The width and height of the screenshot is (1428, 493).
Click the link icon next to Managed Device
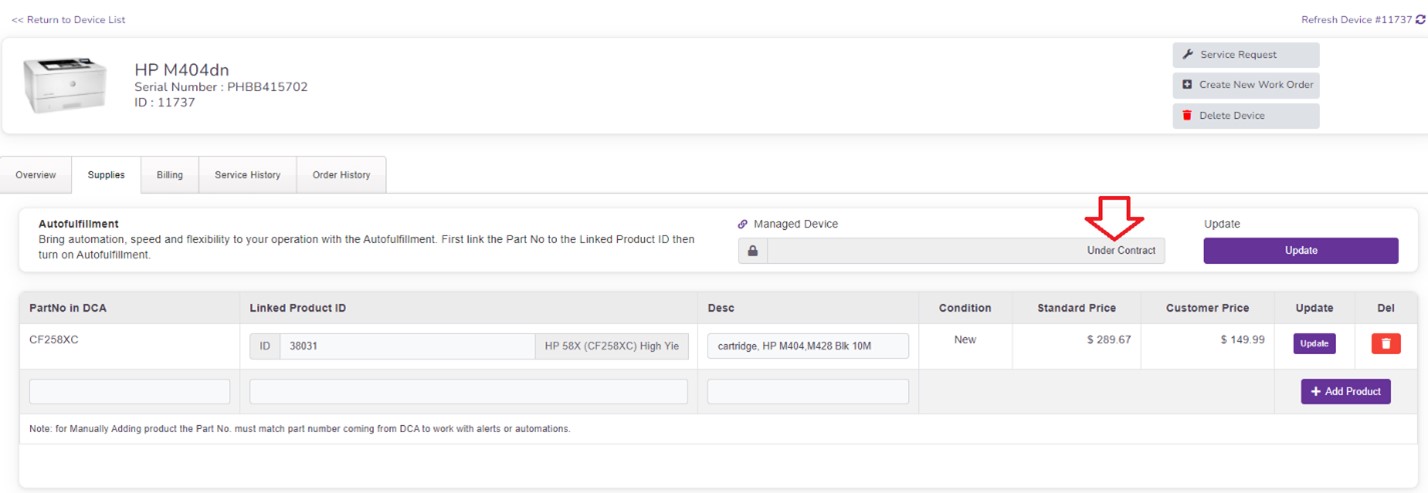tap(743, 224)
